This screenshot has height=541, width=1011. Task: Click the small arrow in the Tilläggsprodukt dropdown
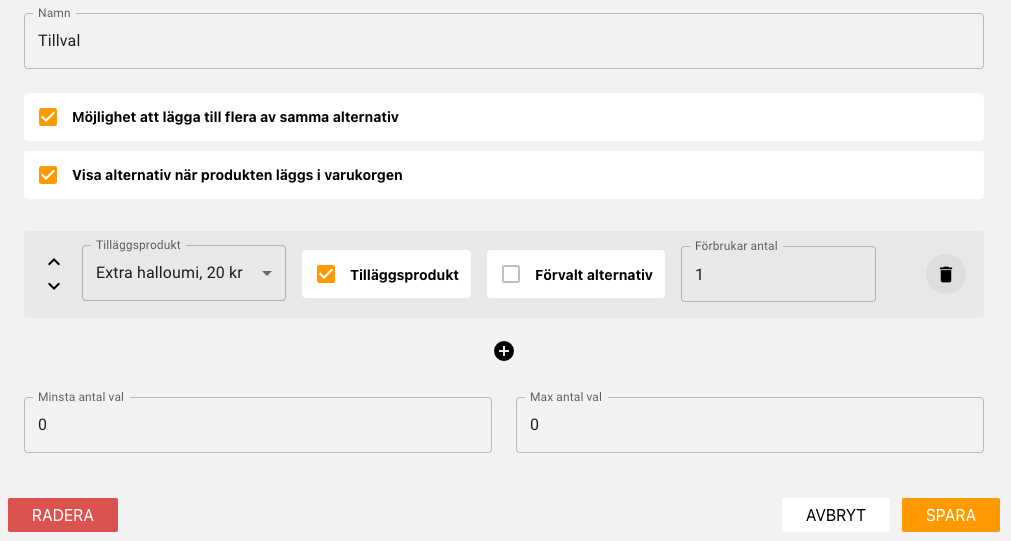[266, 273]
